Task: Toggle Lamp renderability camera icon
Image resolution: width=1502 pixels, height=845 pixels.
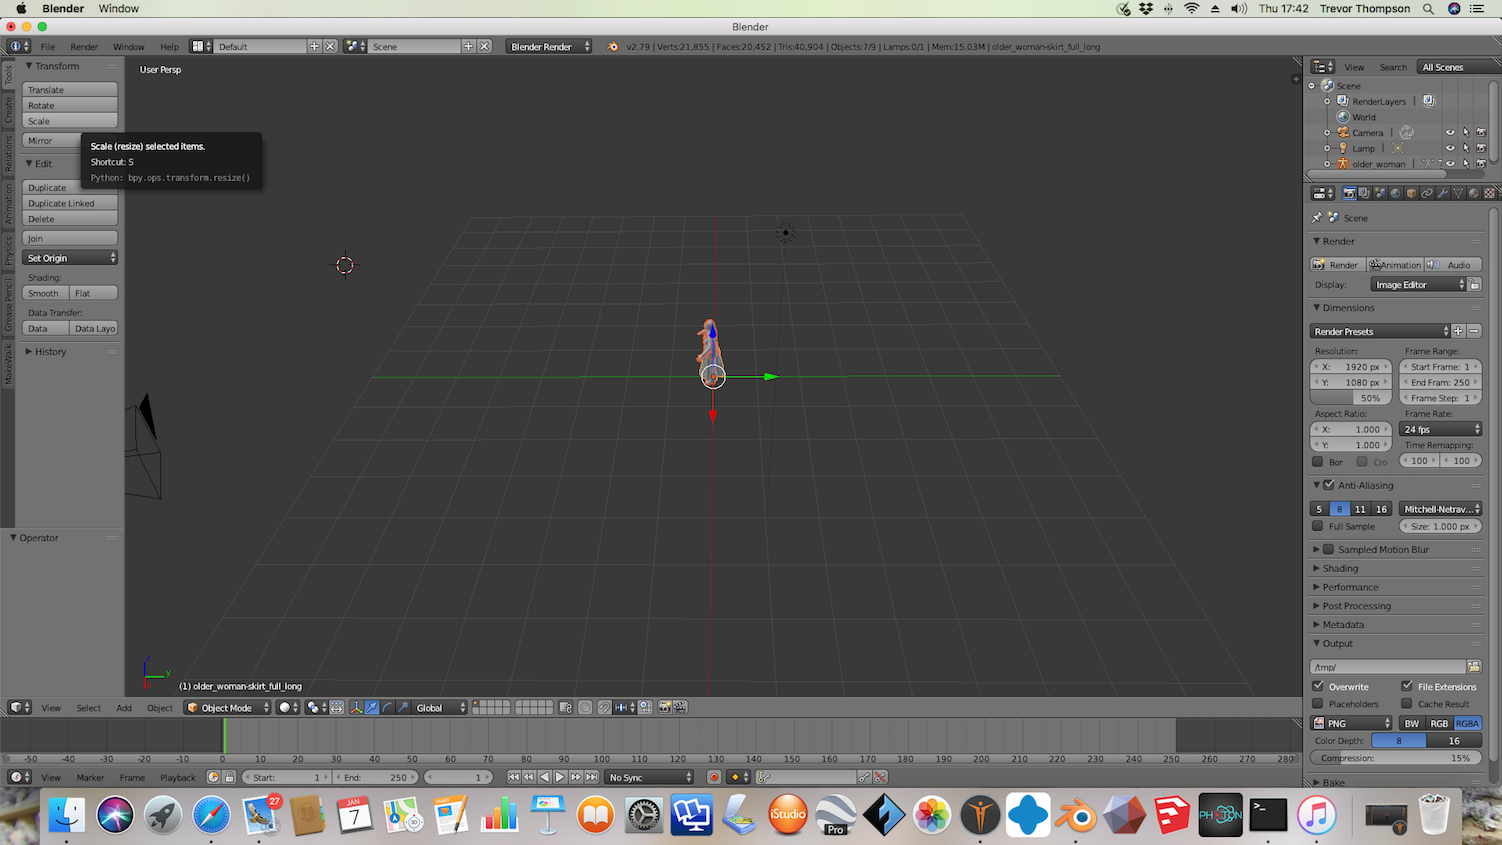Action: pos(1481,148)
